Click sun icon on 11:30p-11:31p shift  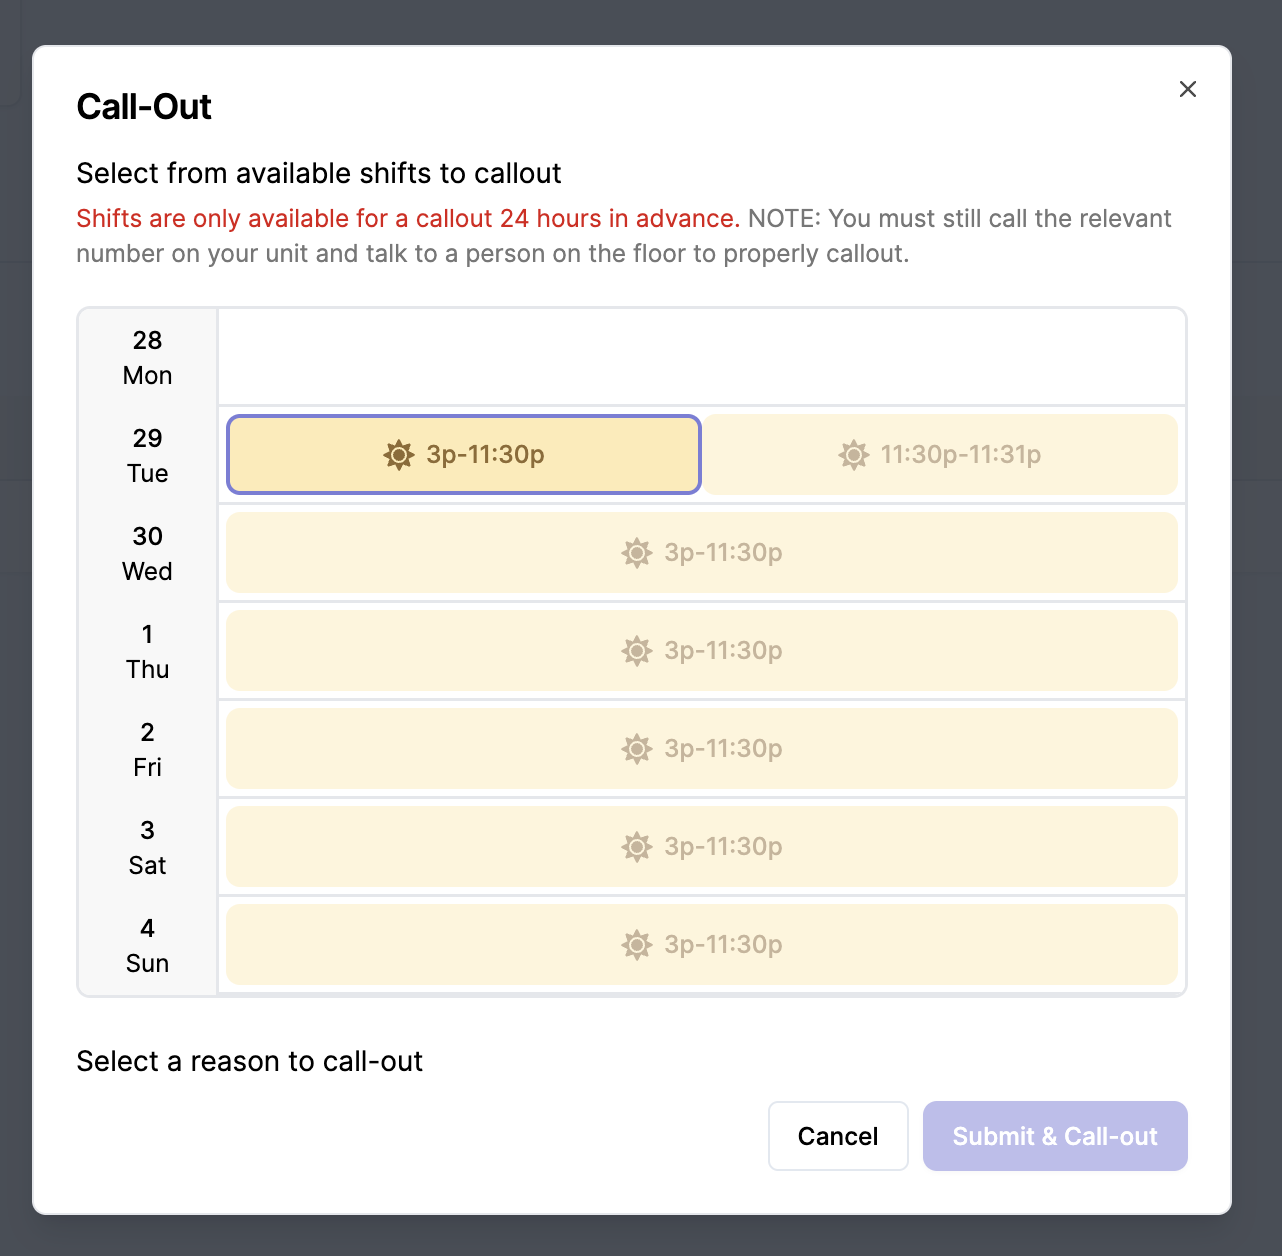[854, 455]
